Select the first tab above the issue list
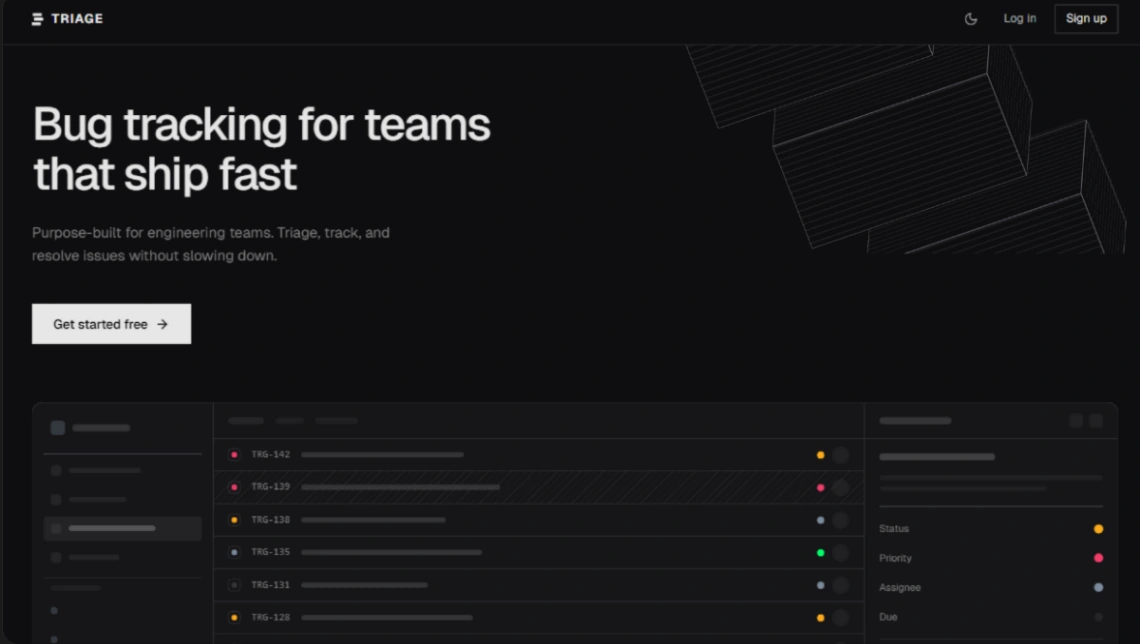The width and height of the screenshot is (1140, 644). (246, 421)
